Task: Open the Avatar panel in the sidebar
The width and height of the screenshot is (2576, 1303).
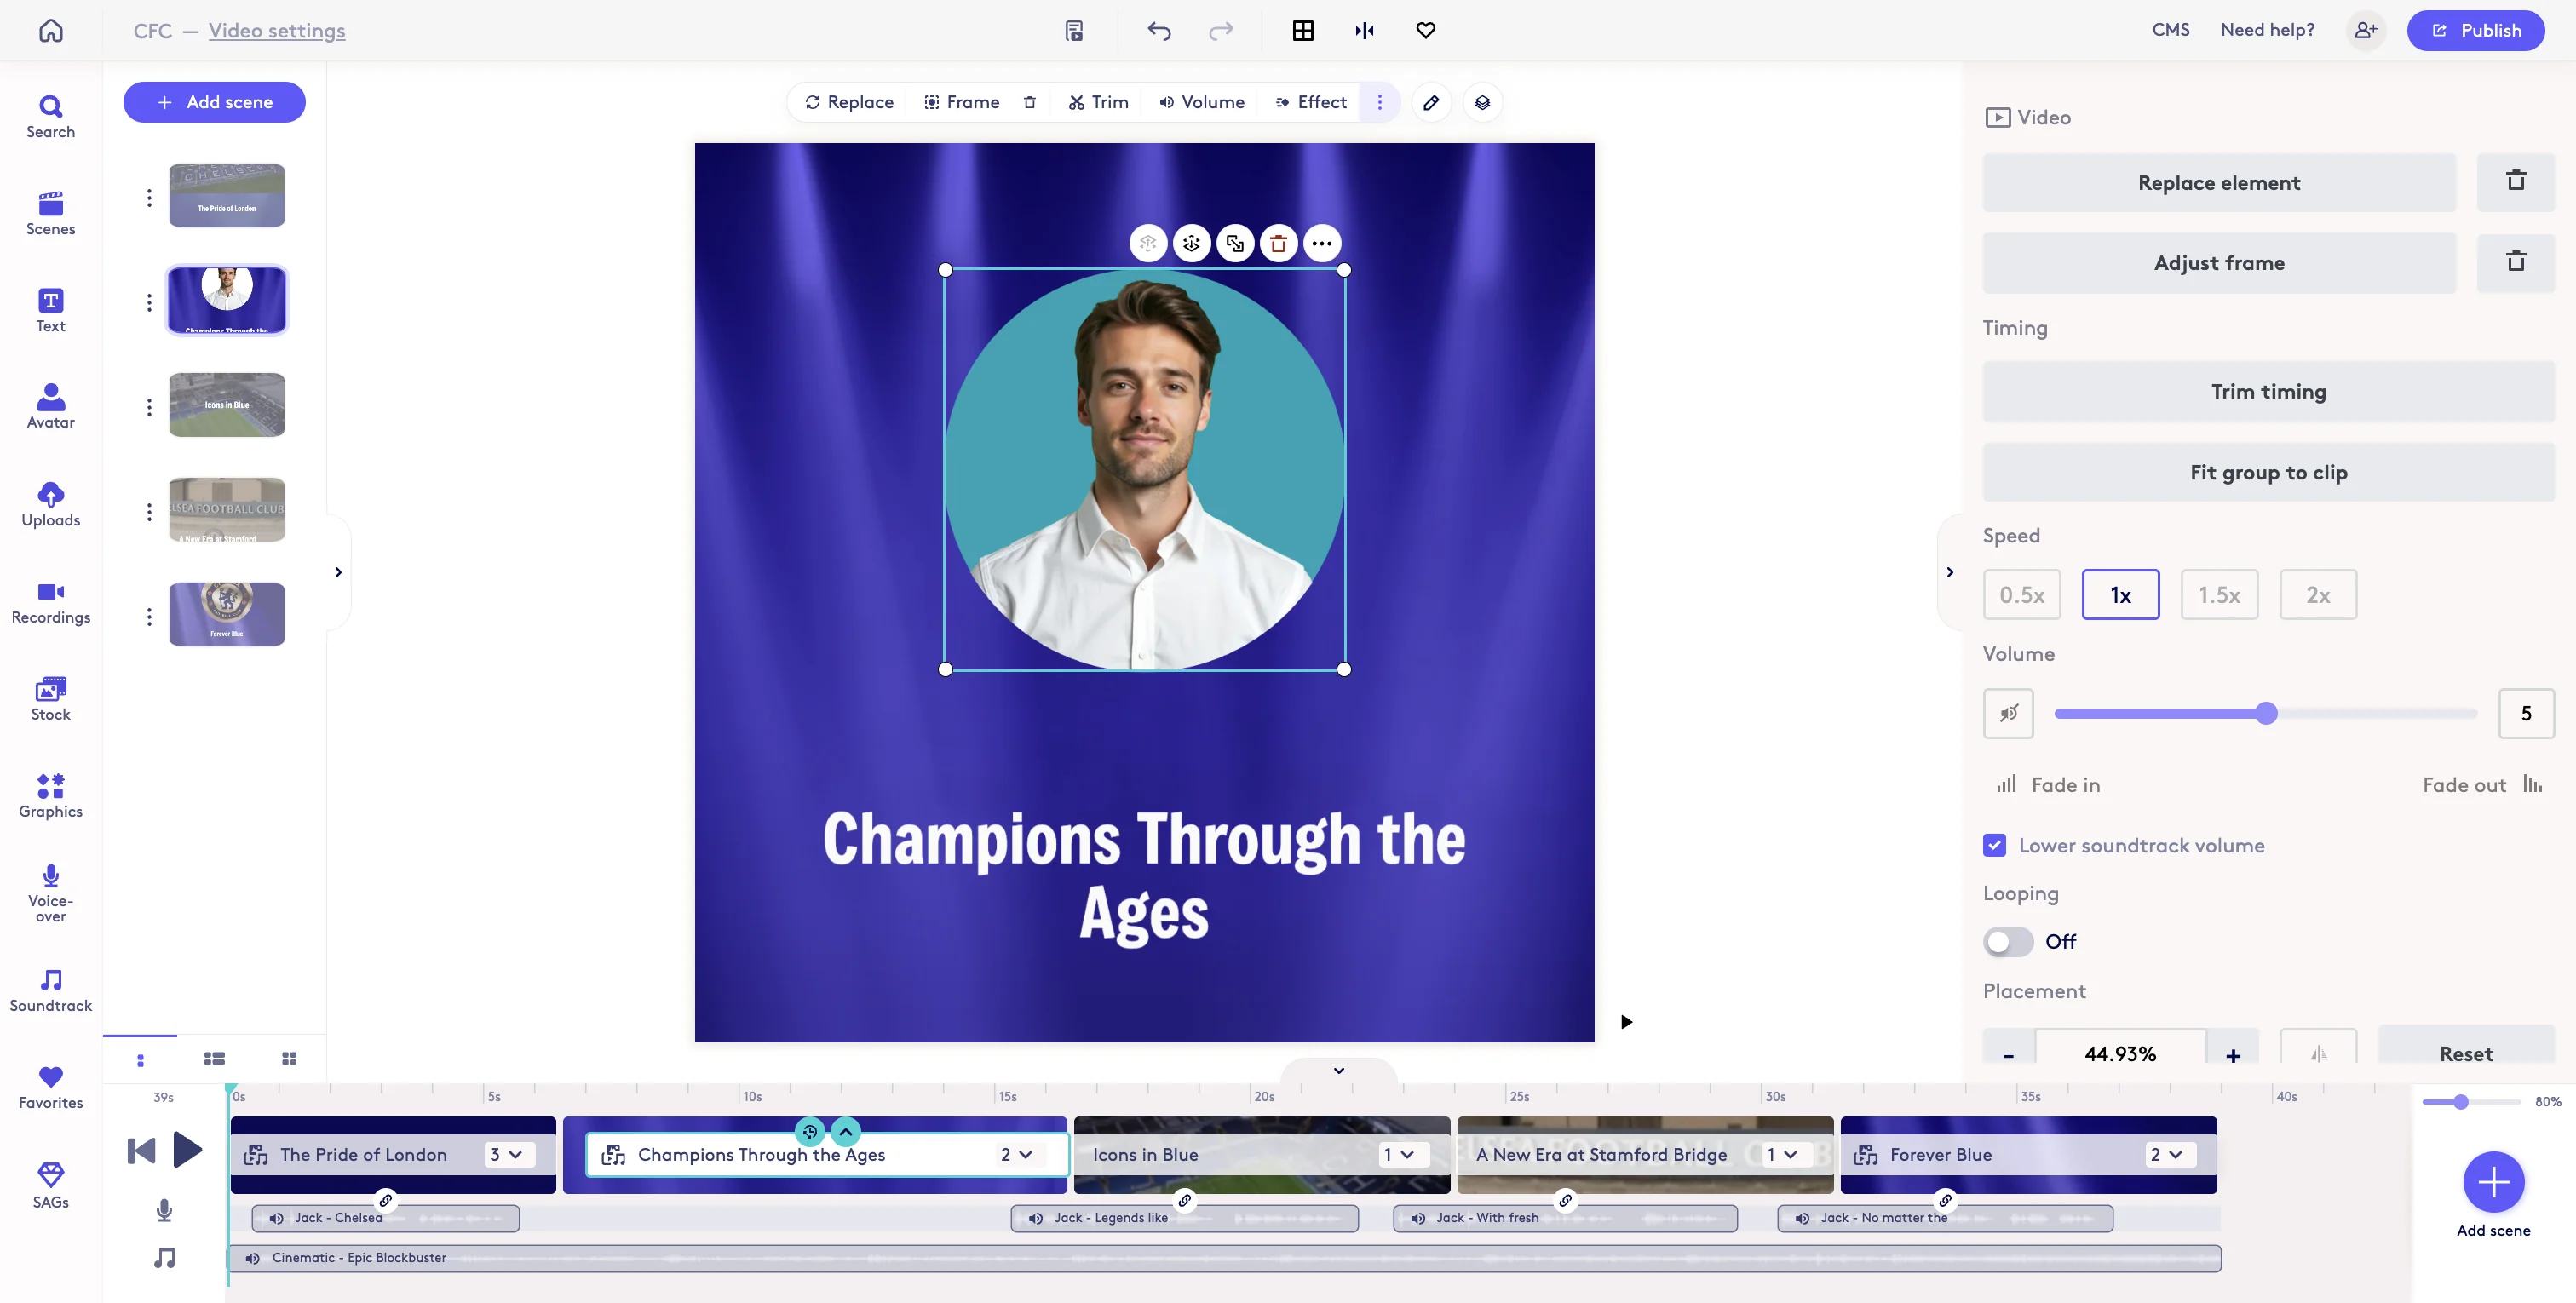Action: pos(50,404)
